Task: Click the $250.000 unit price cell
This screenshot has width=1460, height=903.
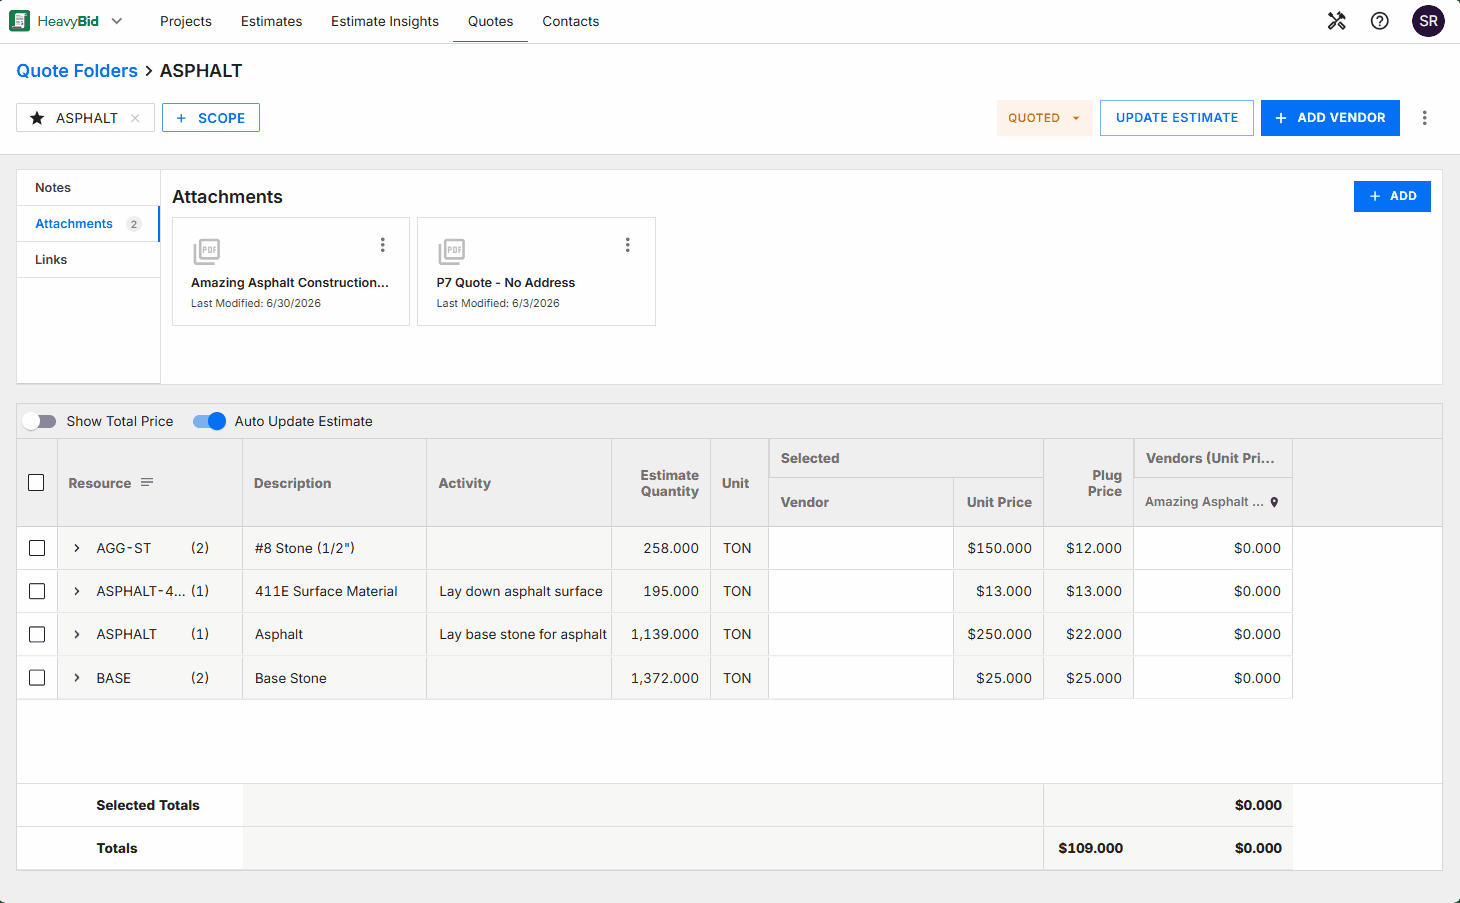Action: (x=999, y=634)
